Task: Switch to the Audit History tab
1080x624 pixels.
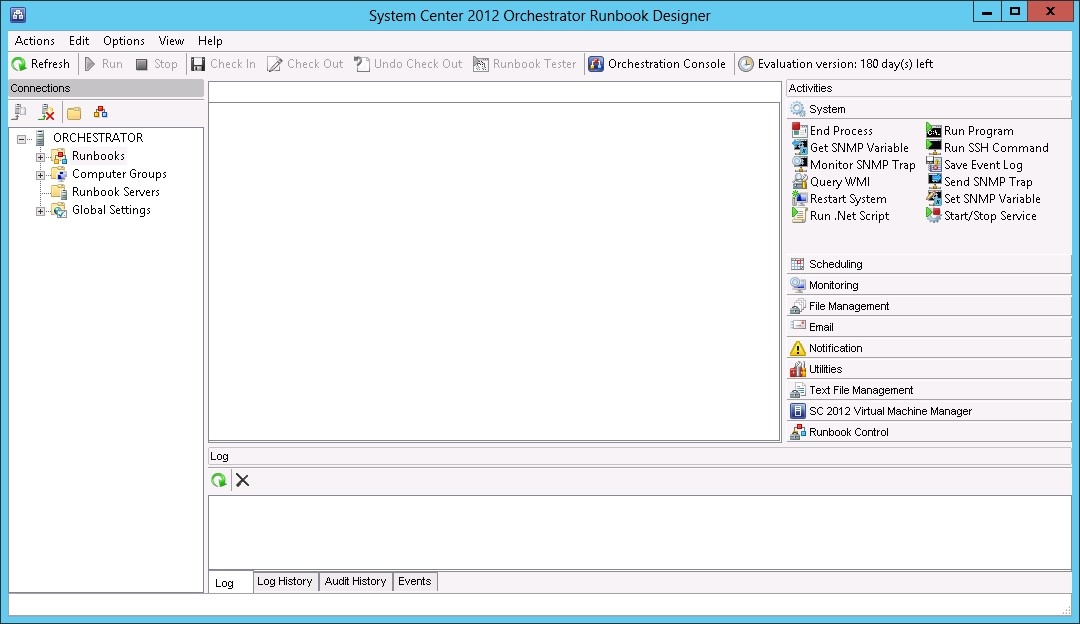Action: tap(355, 581)
